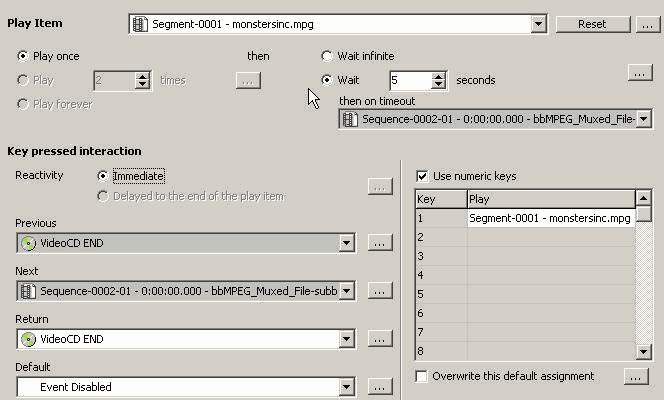
Task: Click the ellipsis button for Previous
Action: coord(379,243)
